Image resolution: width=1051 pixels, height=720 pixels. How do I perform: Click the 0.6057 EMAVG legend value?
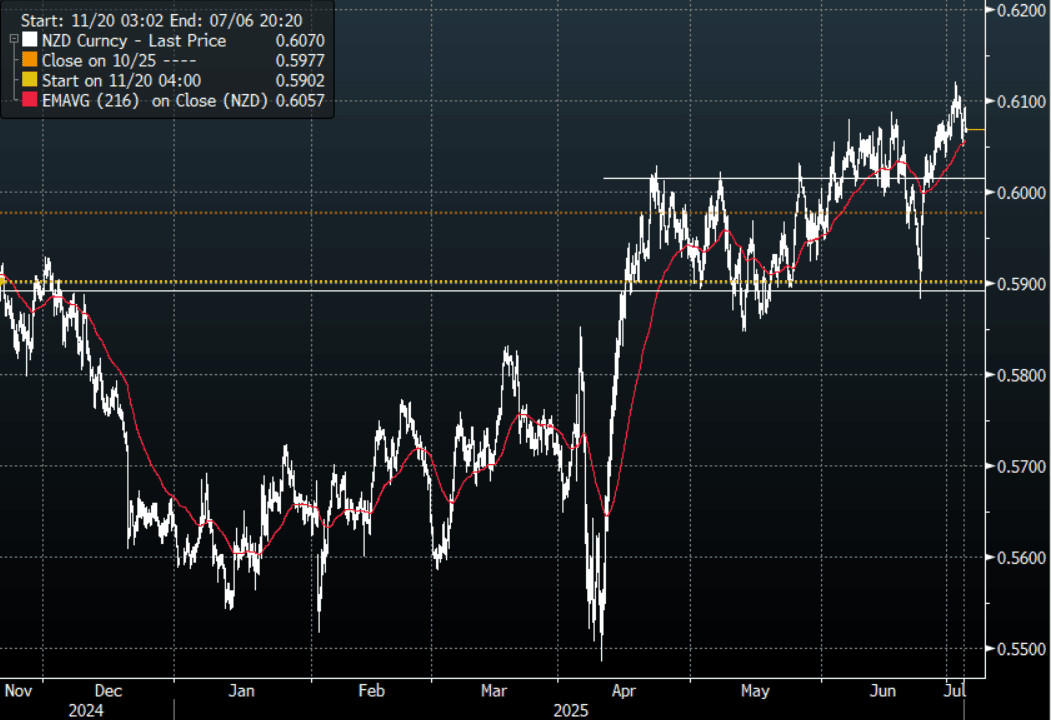click(x=299, y=101)
